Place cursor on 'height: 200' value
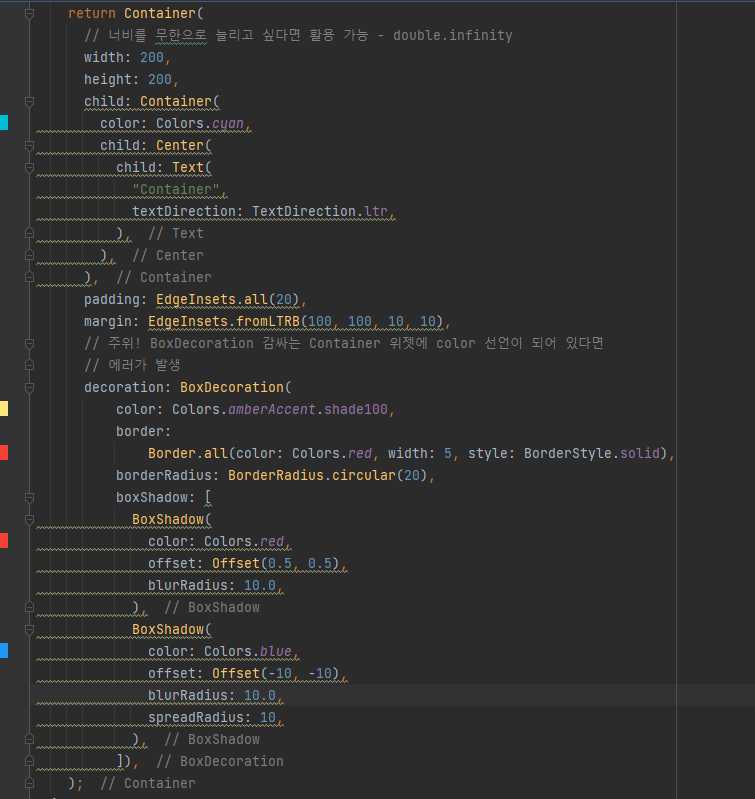The height and width of the screenshot is (799, 755). point(160,79)
